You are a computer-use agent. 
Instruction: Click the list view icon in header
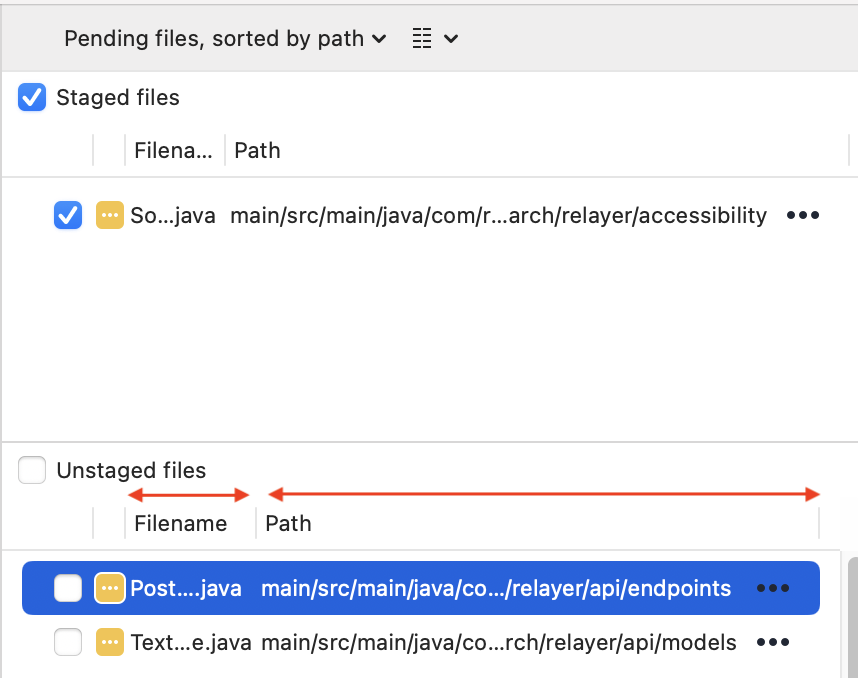422,39
